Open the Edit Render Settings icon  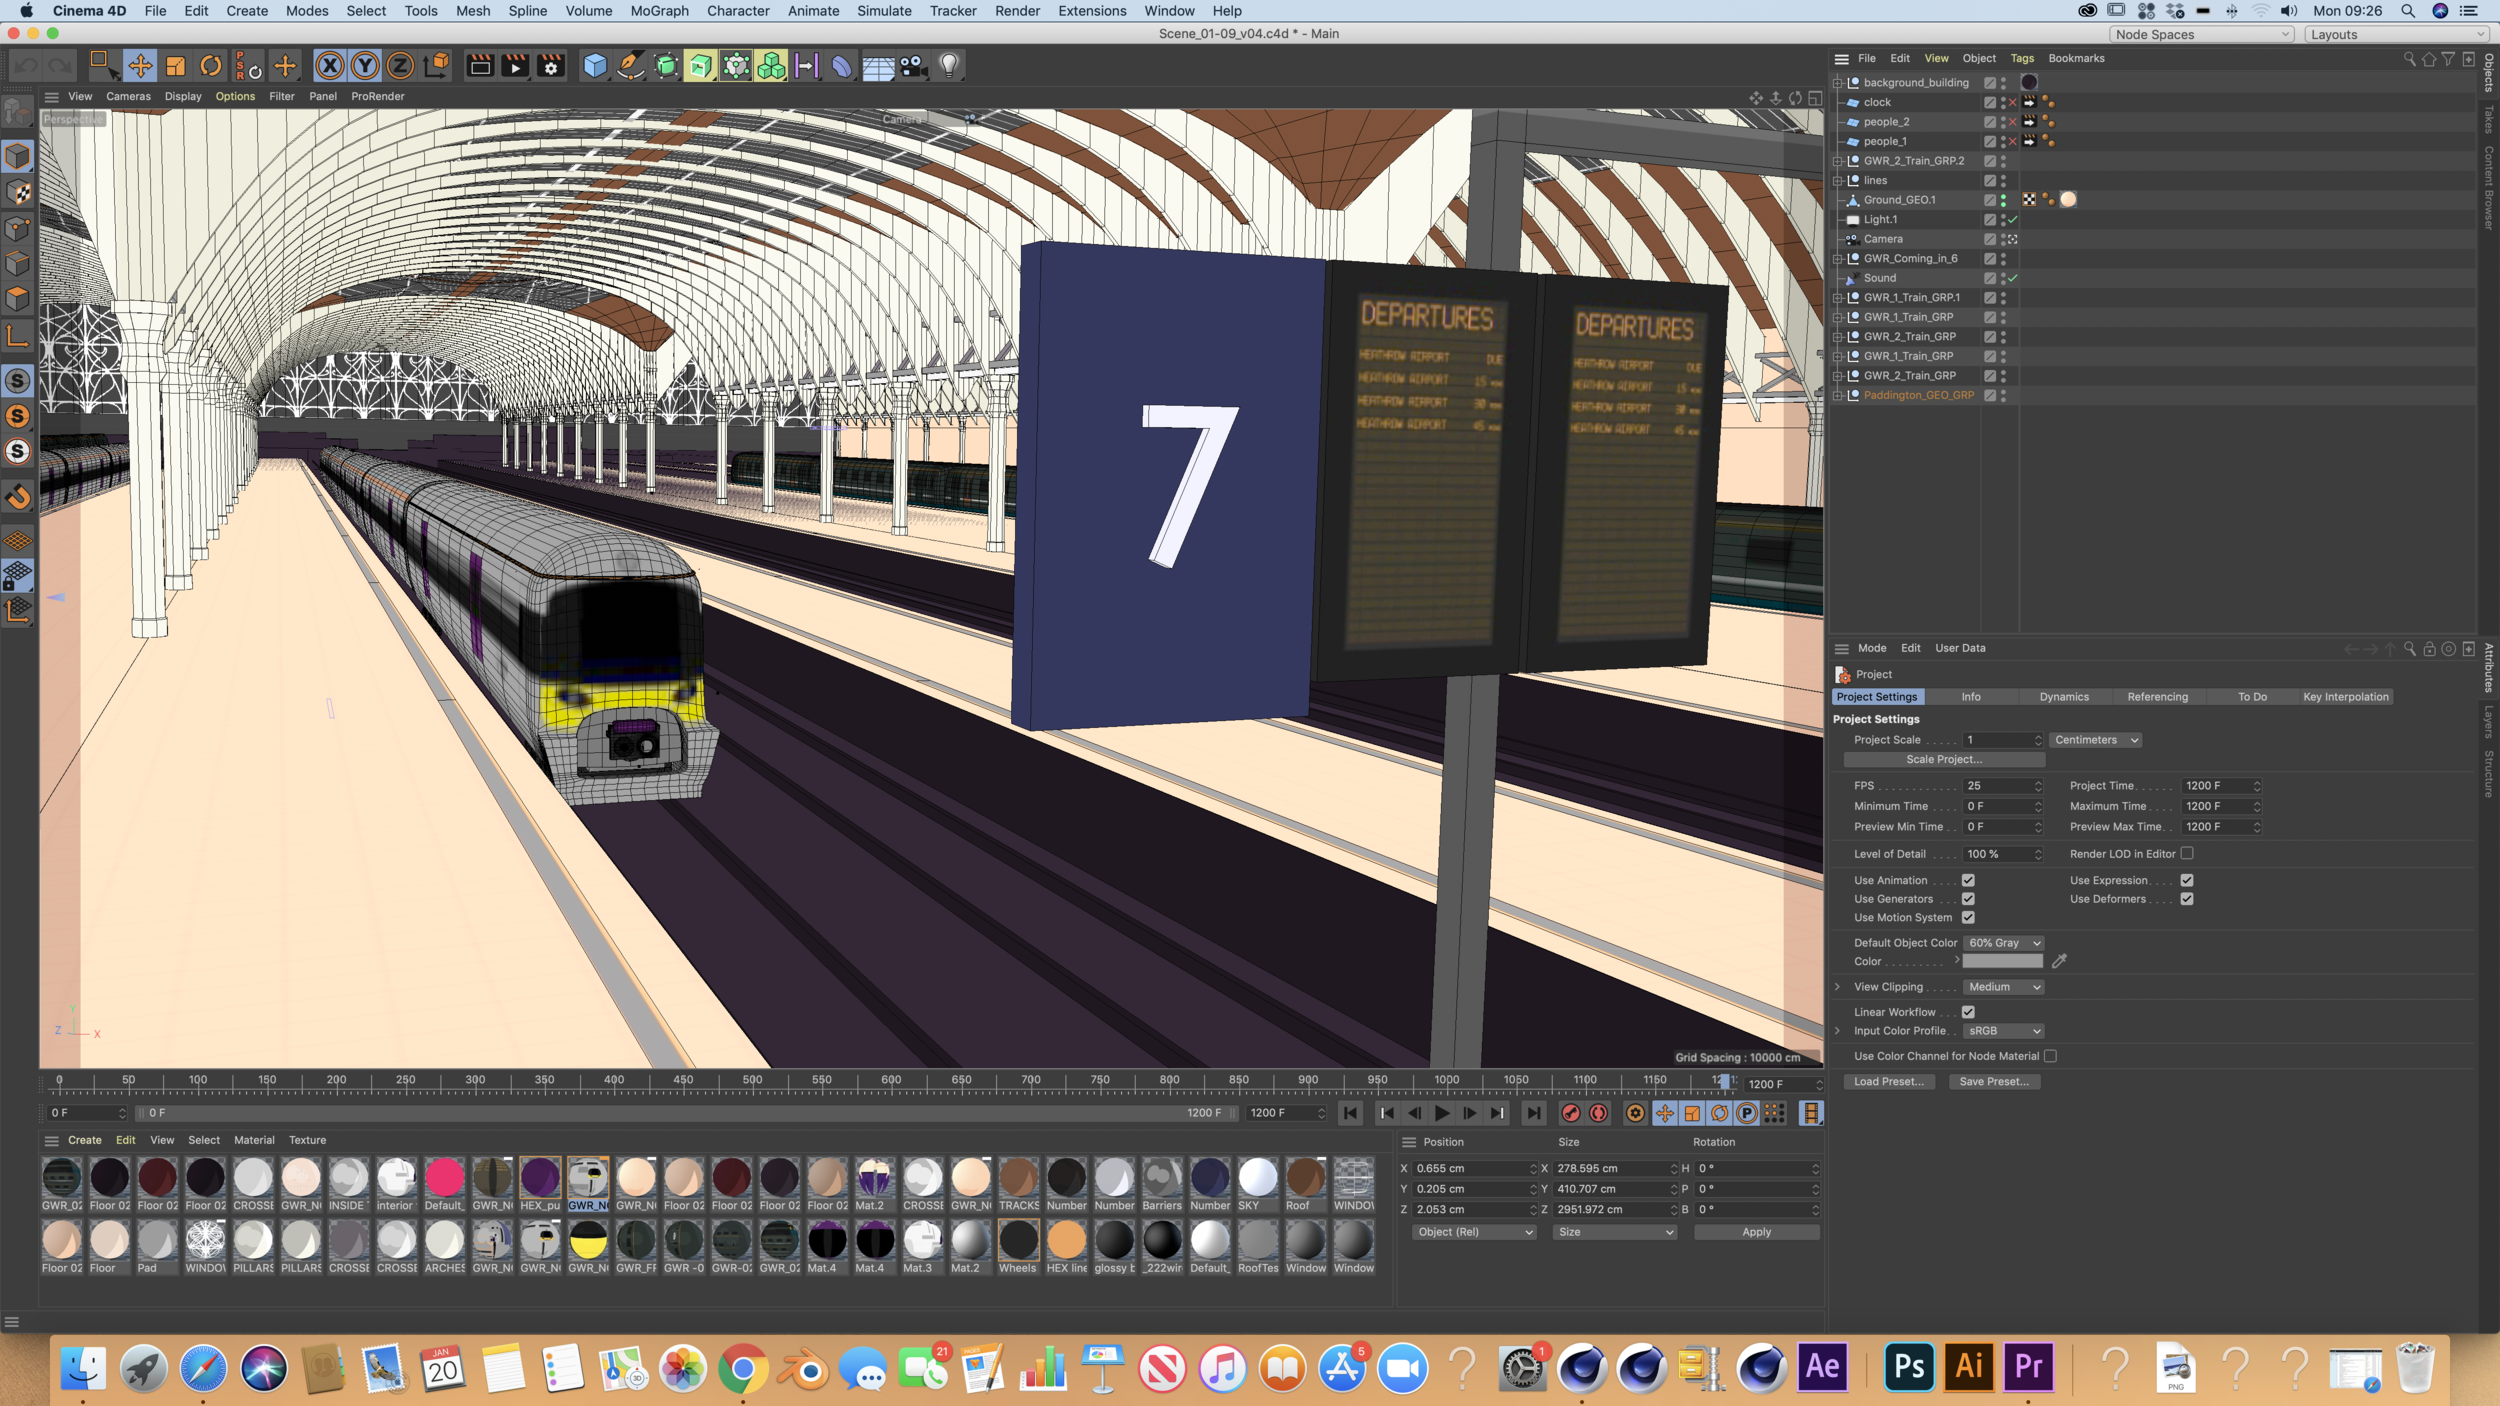tap(550, 66)
